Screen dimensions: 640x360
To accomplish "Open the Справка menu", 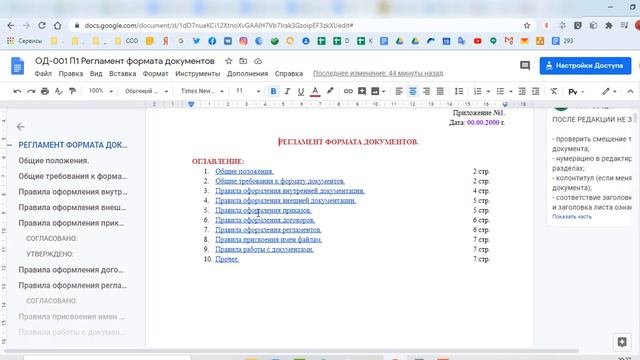I will pos(289,73).
